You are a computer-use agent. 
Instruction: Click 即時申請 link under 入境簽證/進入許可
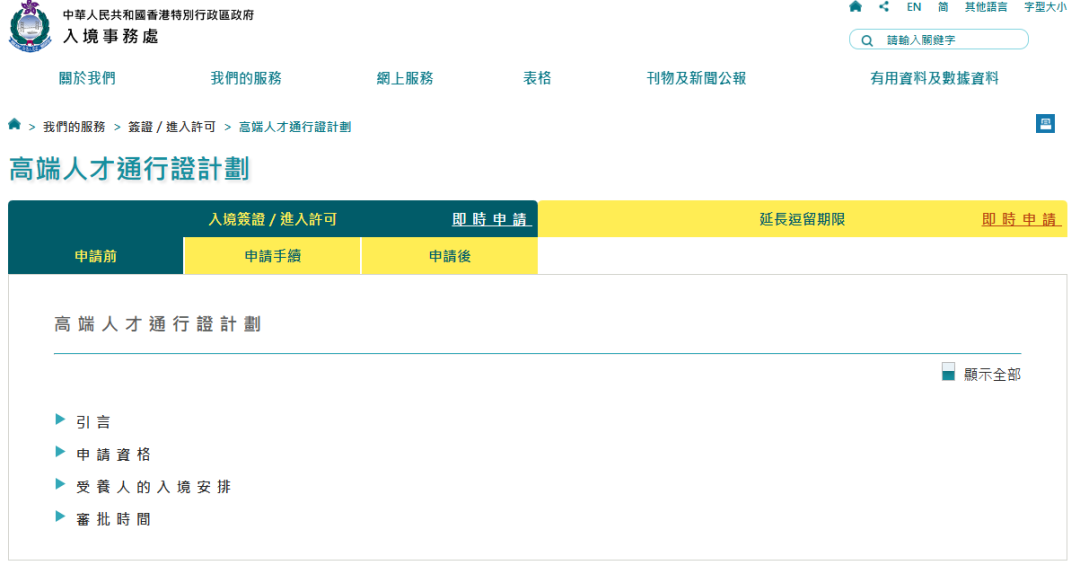[x=490, y=219]
